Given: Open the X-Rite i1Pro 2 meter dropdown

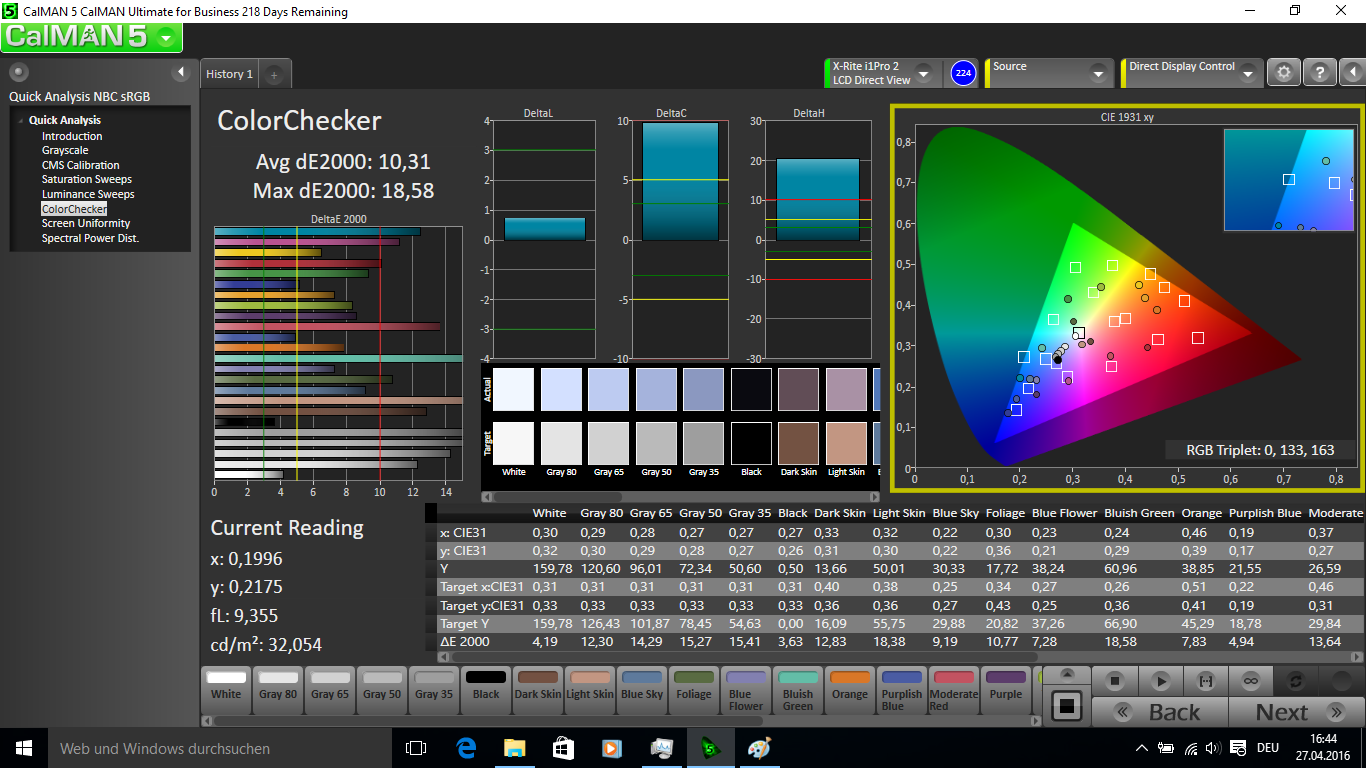Looking at the screenshot, I should (x=923, y=74).
